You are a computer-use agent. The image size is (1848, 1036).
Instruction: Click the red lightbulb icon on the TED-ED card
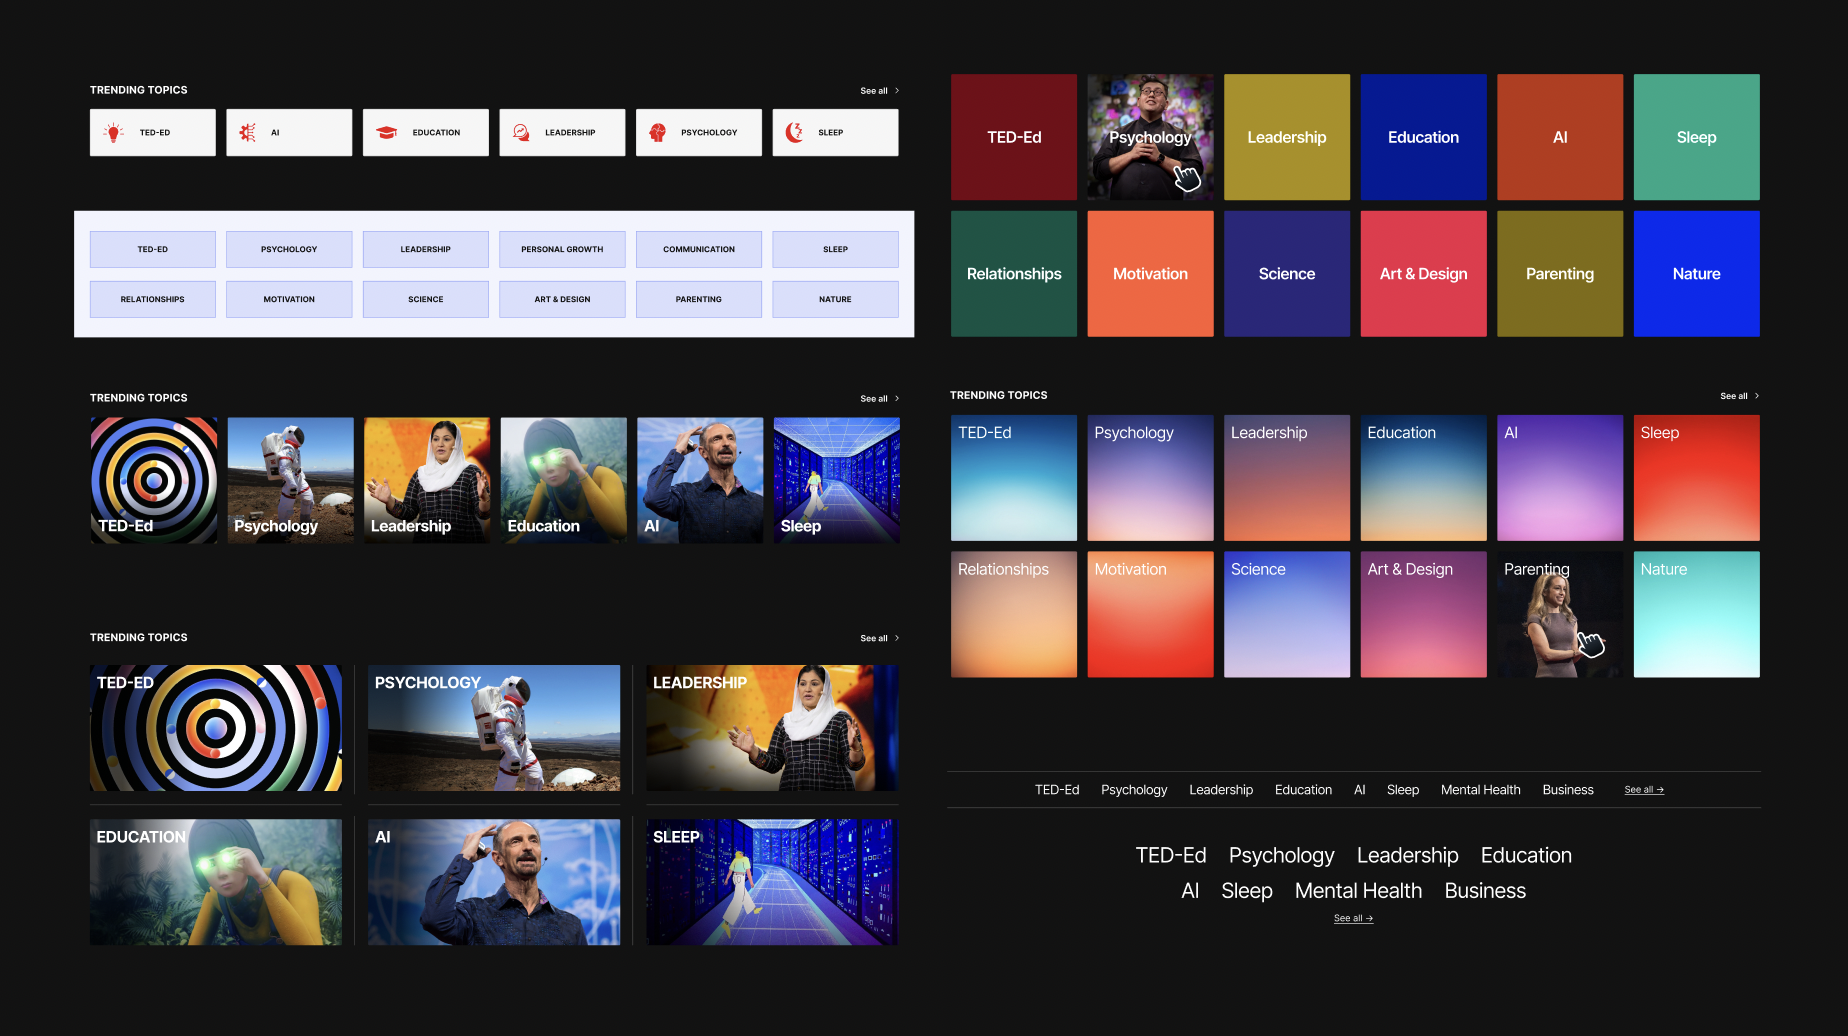click(x=114, y=132)
